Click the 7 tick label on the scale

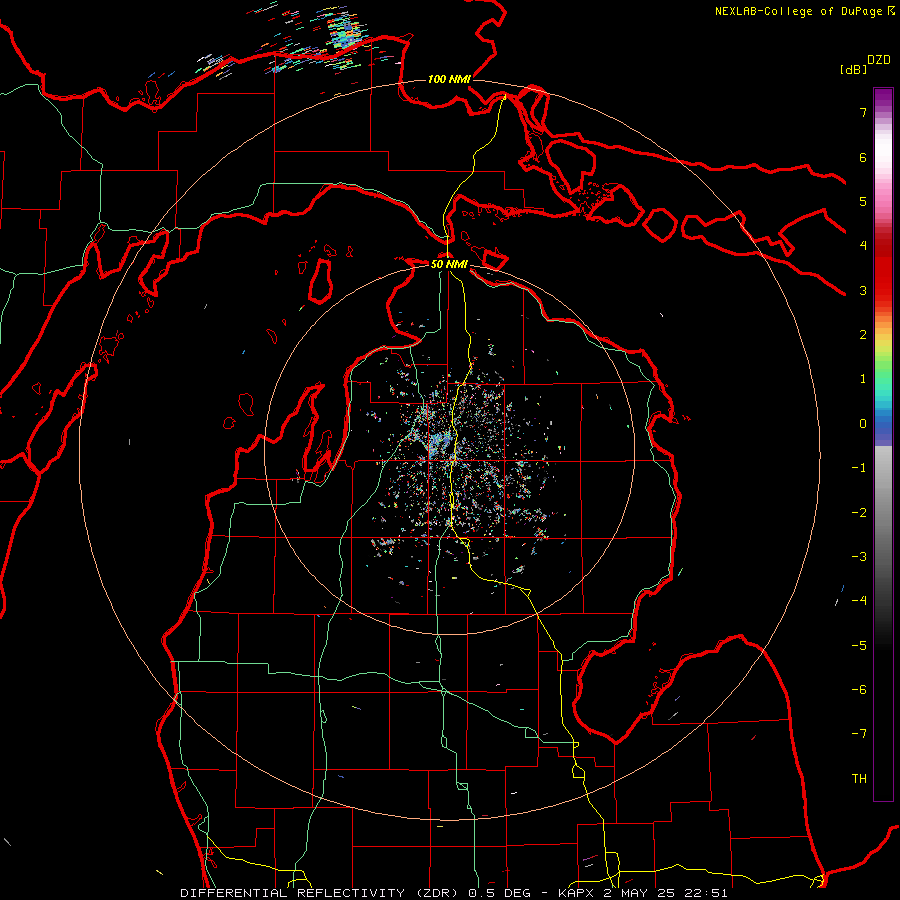click(863, 112)
